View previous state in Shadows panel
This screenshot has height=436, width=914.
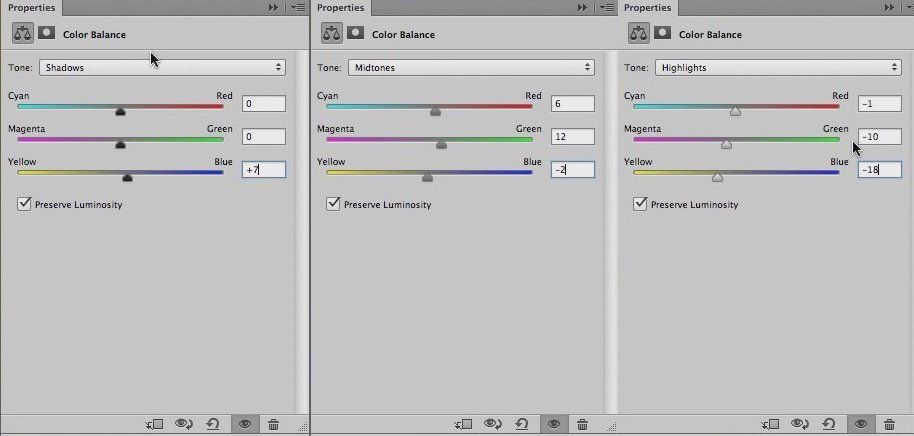point(184,424)
